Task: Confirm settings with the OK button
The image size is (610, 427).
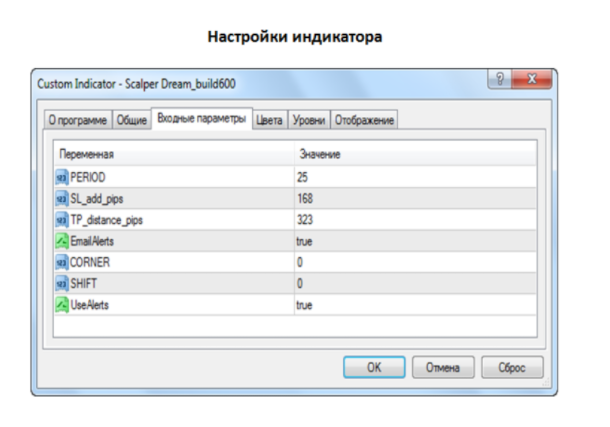Action: point(374,367)
